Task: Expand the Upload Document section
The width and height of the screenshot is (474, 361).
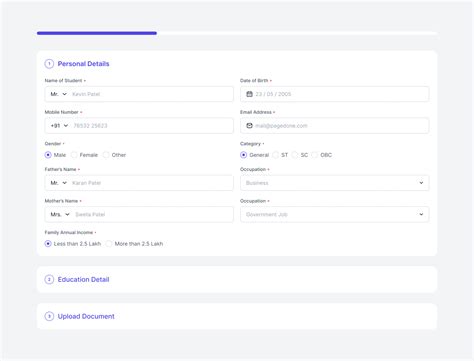Action: tap(237, 316)
